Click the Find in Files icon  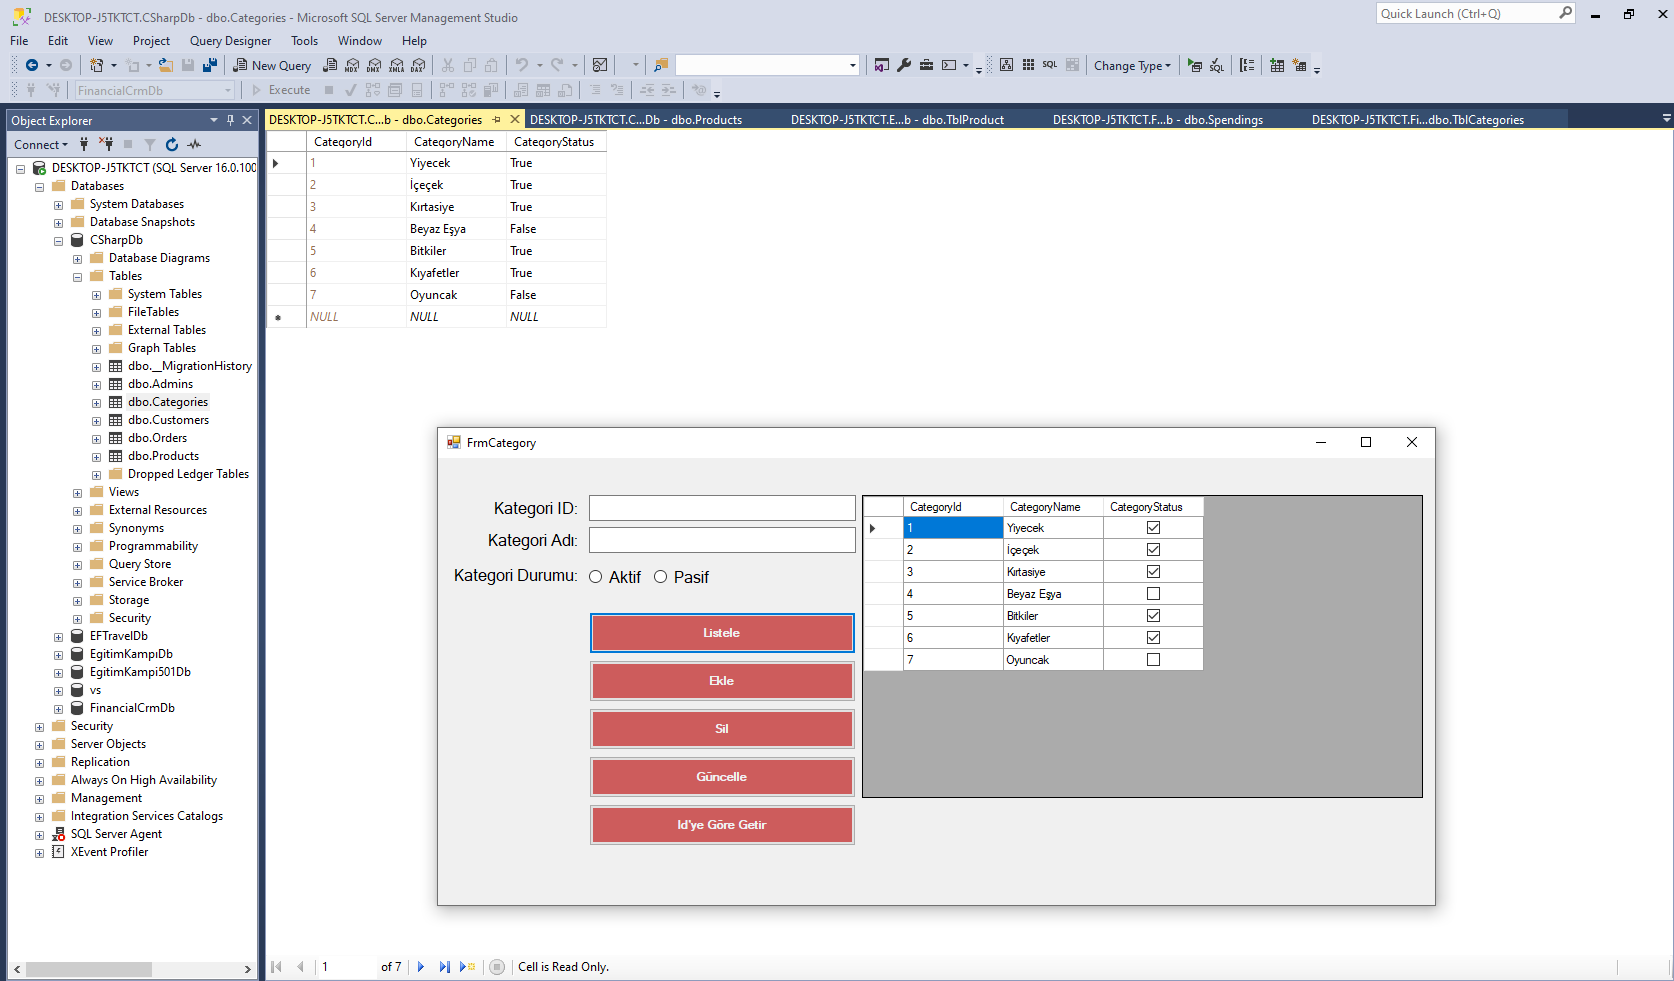pyautogui.click(x=661, y=65)
